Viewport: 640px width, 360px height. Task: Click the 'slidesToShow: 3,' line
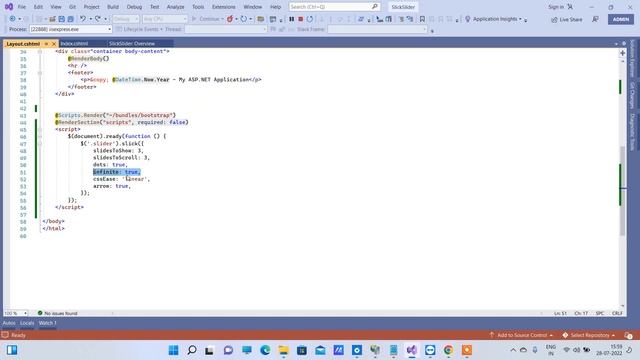coord(118,151)
